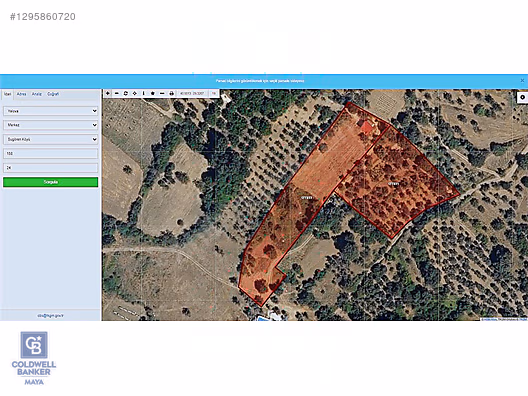
Task: Open the Merkez district dropdown
Action: [51, 125]
